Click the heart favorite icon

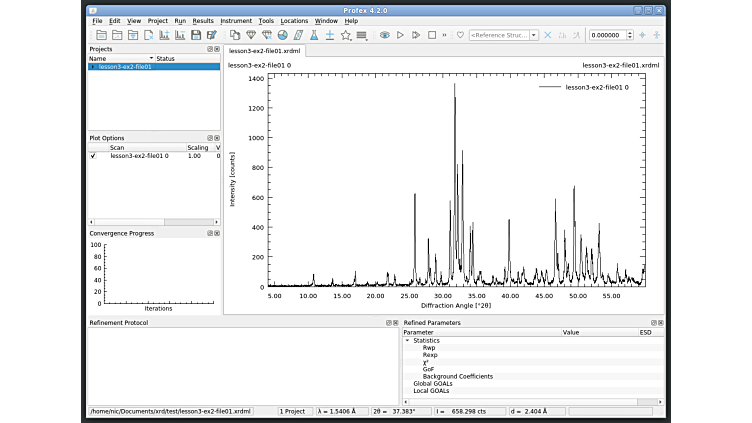click(460, 35)
